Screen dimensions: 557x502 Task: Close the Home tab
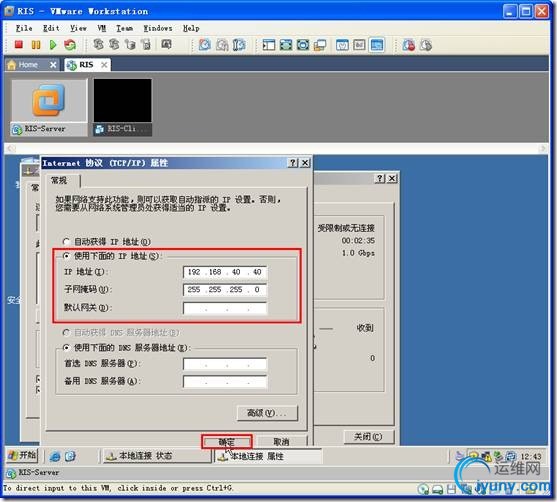tap(53, 65)
